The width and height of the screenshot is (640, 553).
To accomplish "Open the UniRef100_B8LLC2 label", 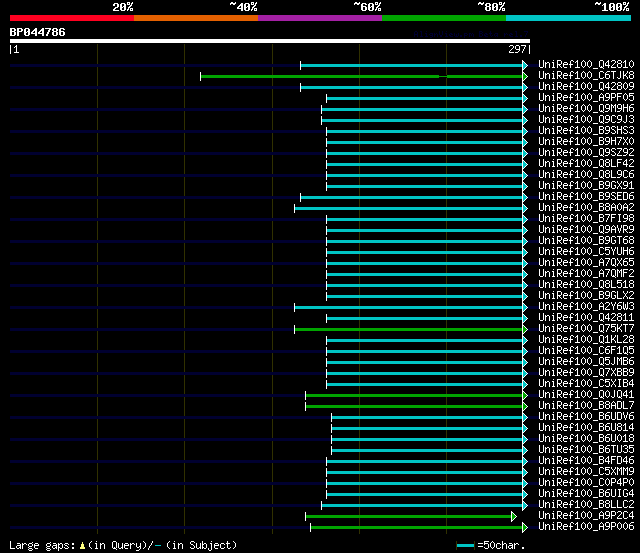I will (586, 505).
